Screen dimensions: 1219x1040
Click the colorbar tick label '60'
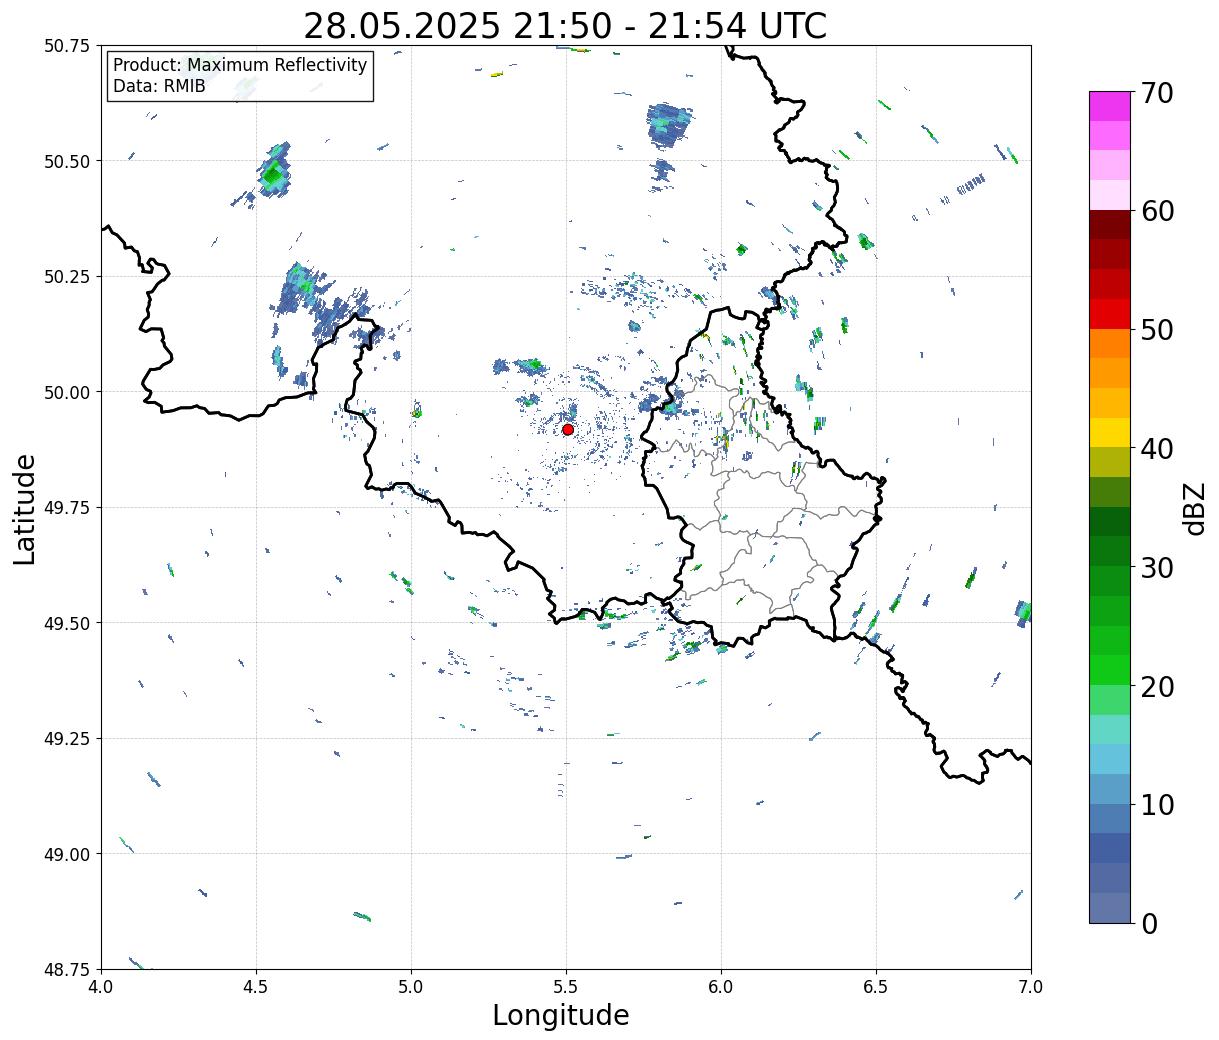(1156, 211)
